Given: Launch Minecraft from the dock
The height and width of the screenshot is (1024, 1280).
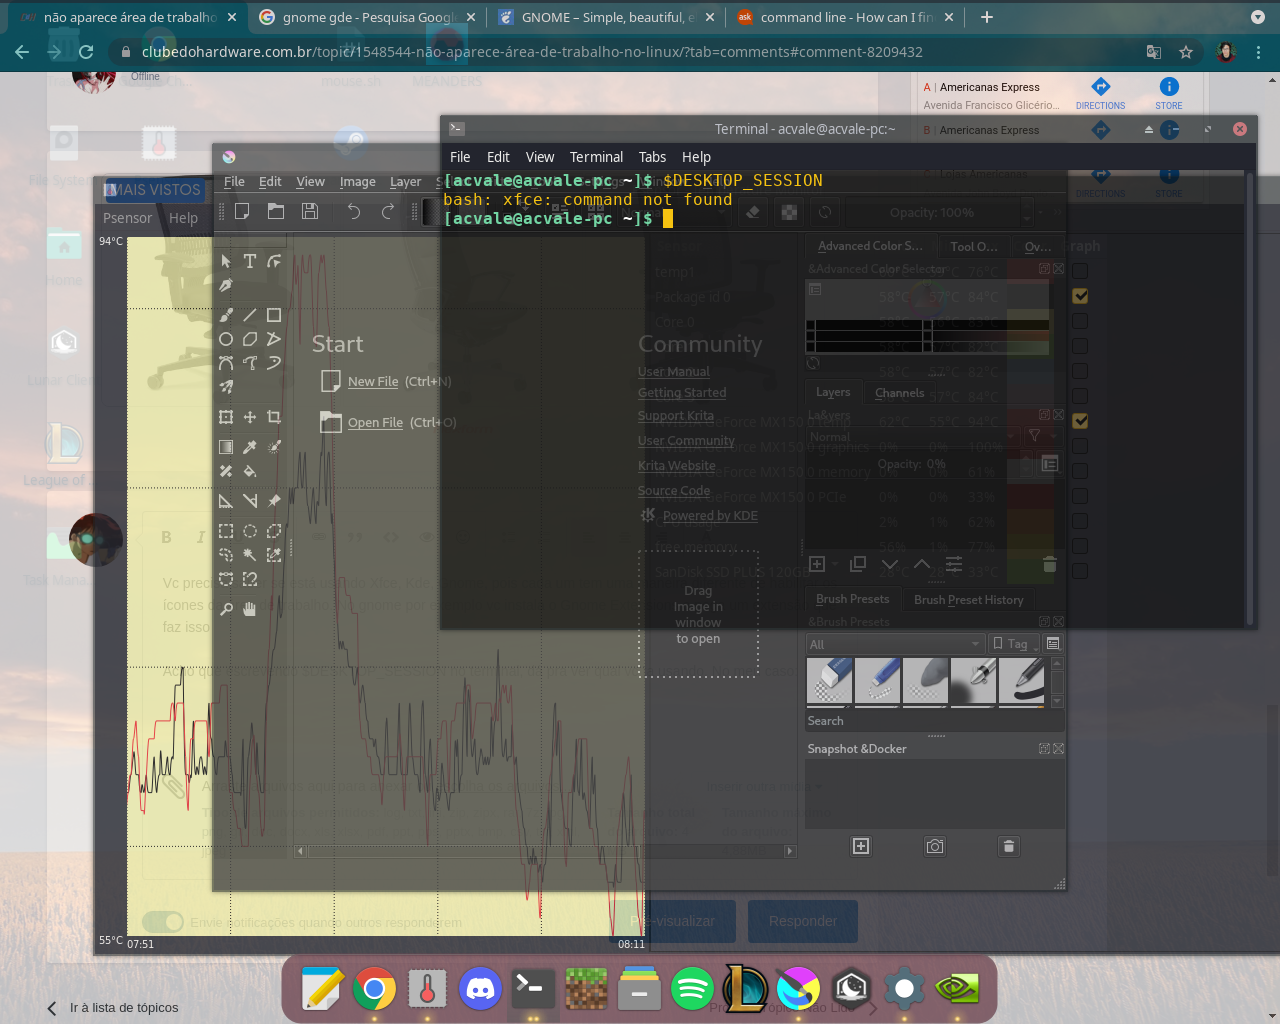Looking at the screenshot, I should (586, 989).
